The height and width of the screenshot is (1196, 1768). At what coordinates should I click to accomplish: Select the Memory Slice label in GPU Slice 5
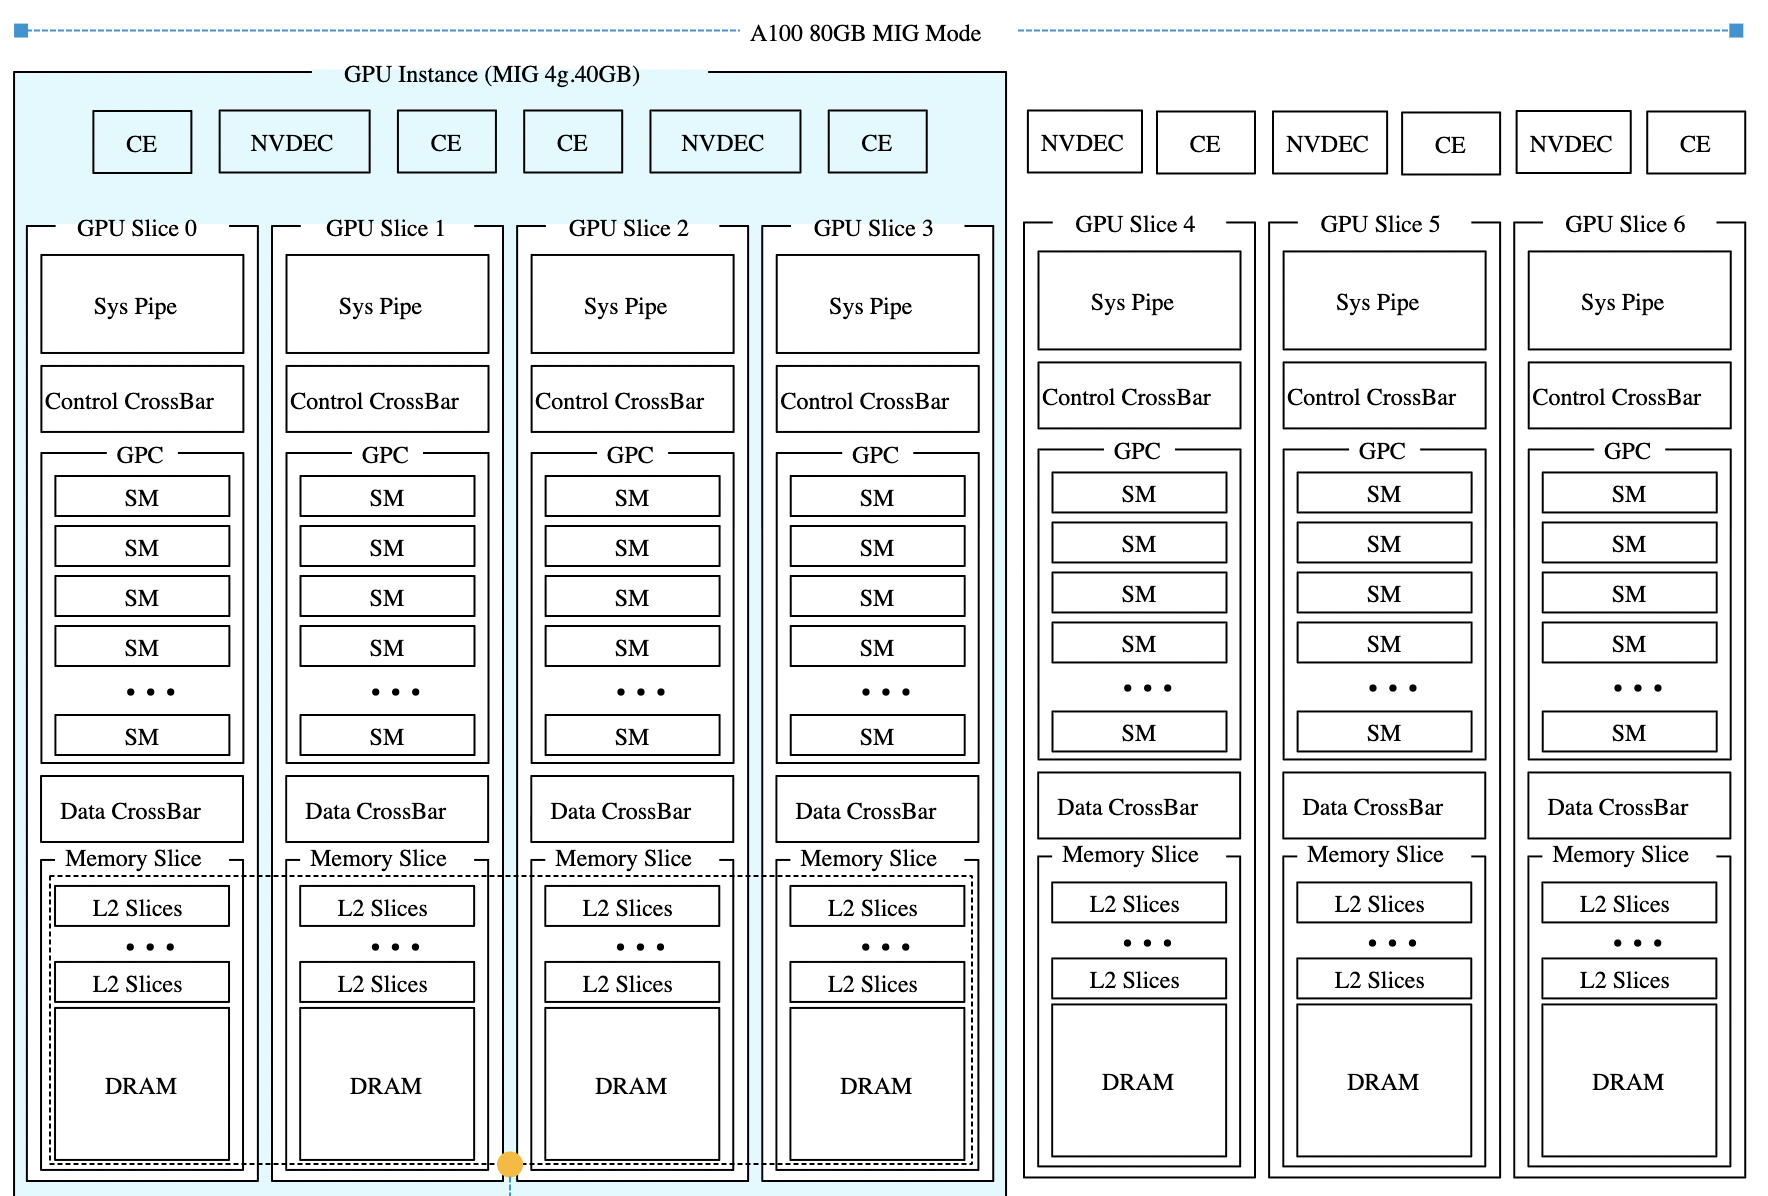tap(1375, 854)
